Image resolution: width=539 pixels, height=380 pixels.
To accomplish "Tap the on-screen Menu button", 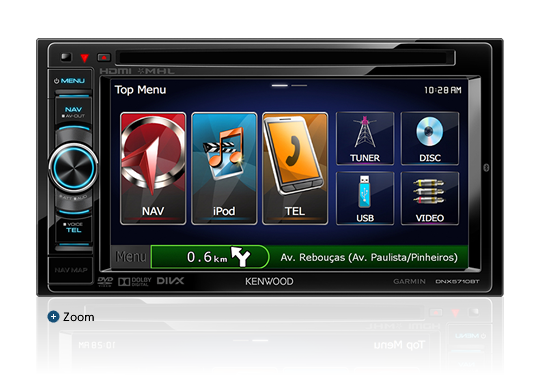I will [131, 257].
